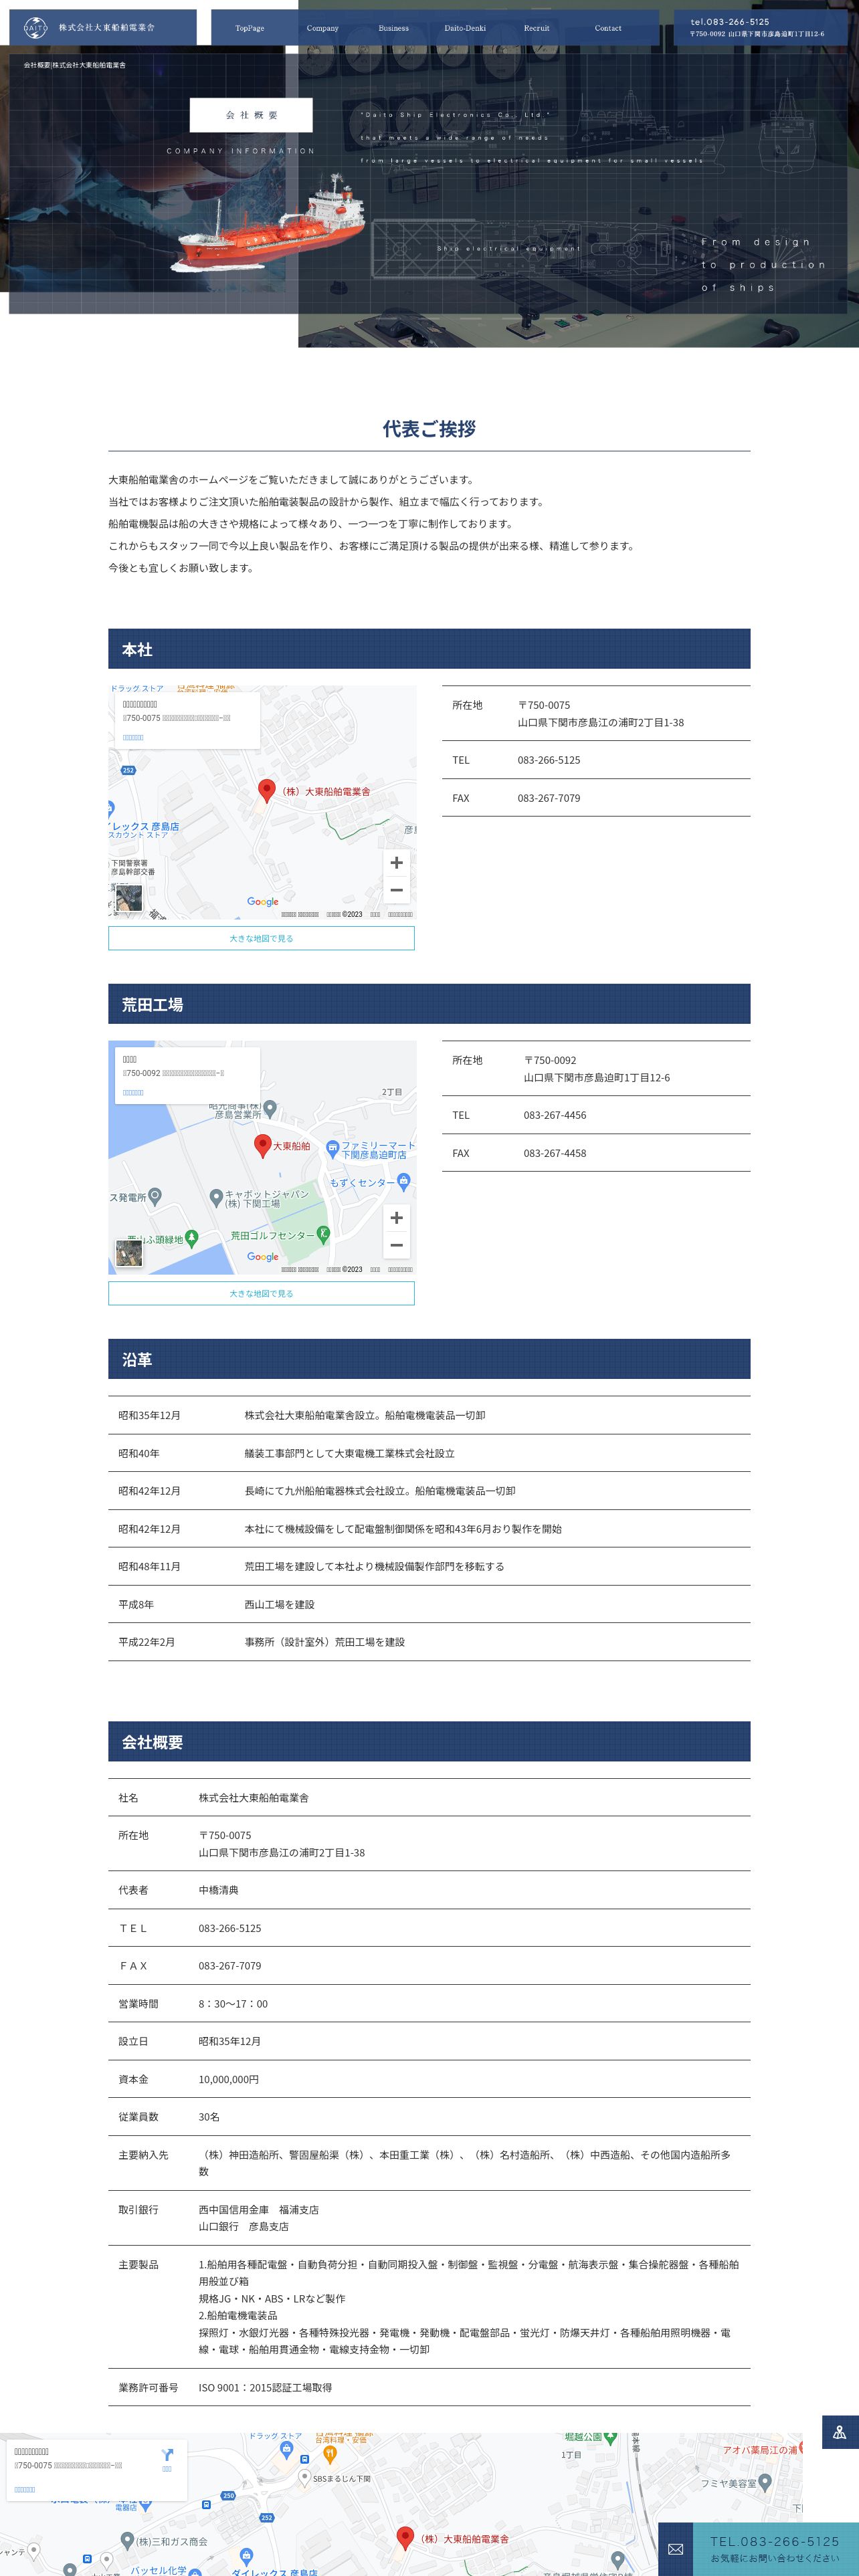
Task: Click the envelope mail icon in contact banner
Action: point(675,2549)
